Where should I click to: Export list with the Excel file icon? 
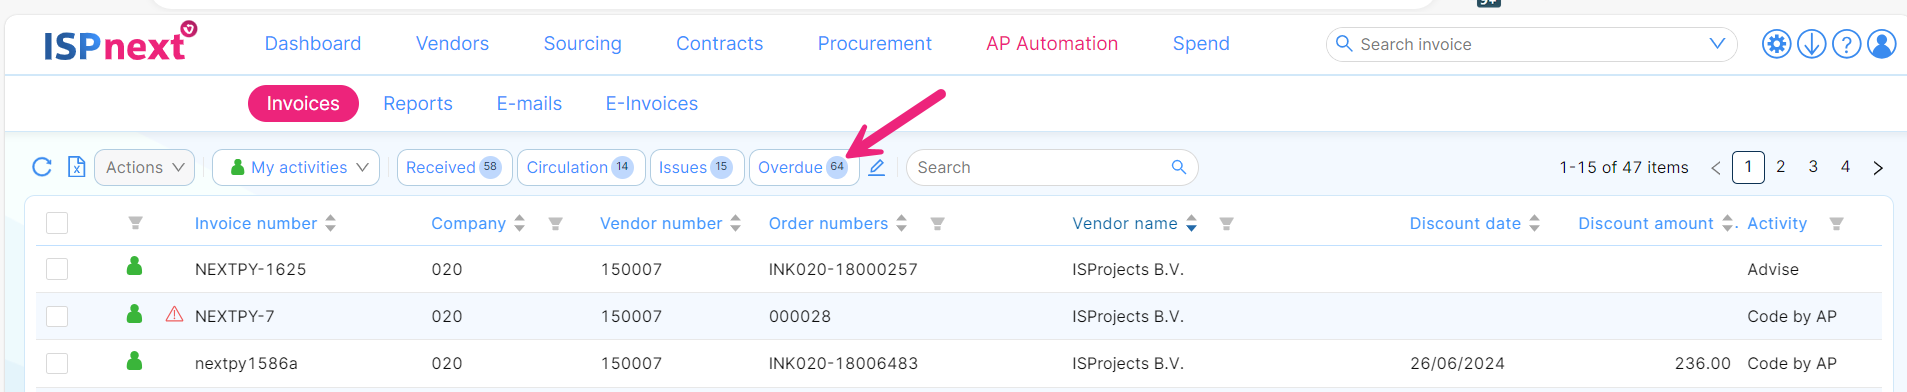[x=76, y=167]
